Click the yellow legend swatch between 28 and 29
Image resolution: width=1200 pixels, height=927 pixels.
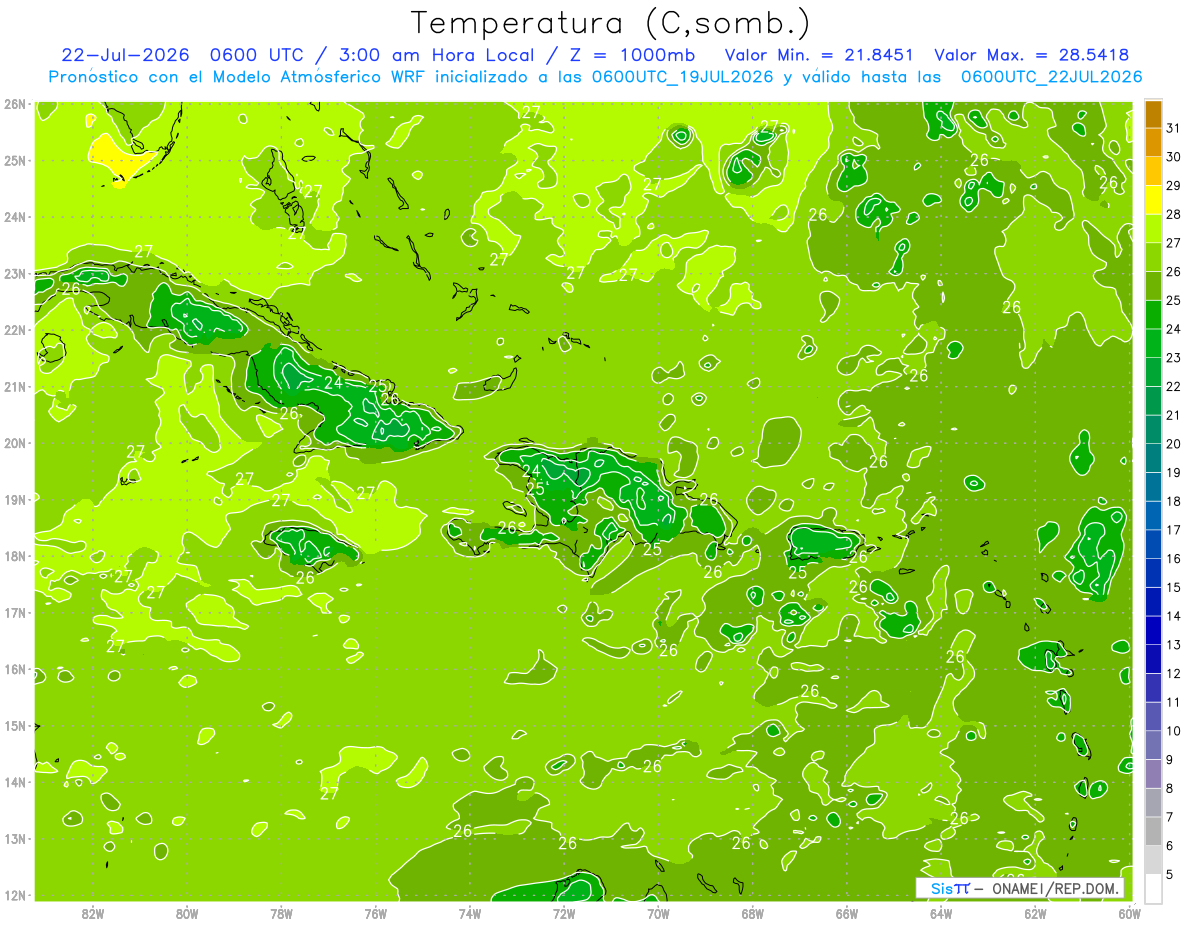[1153, 199]
